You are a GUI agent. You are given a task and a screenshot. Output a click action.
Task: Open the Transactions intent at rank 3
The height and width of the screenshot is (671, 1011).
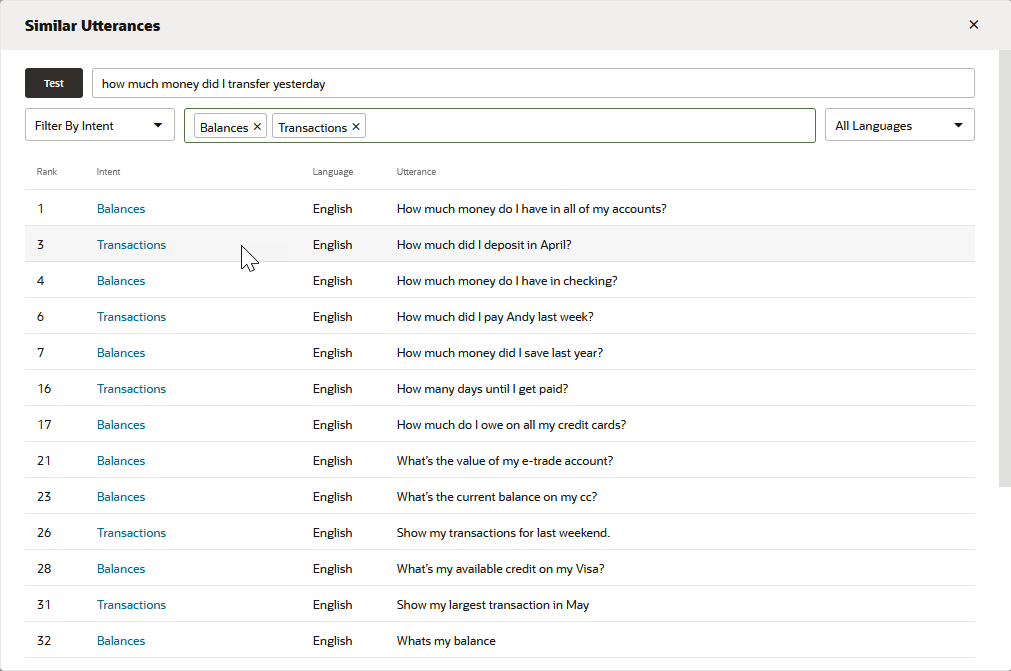click(x=131, y=244)
